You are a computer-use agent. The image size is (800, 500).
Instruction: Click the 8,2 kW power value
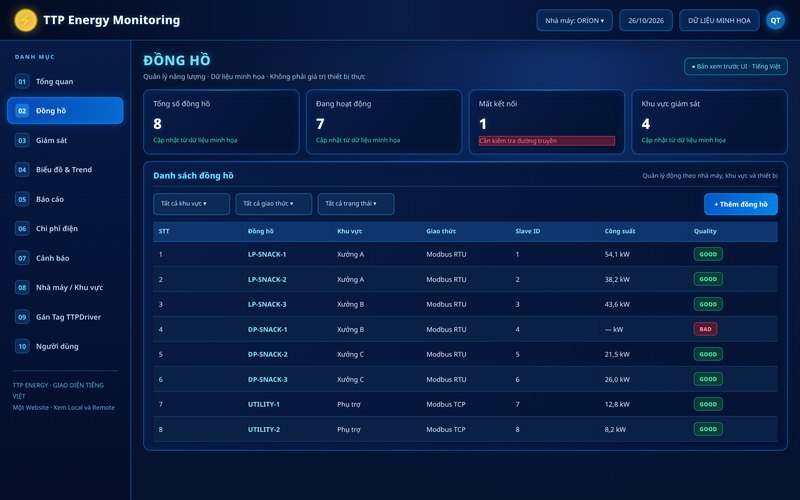[x=615, y=429]
